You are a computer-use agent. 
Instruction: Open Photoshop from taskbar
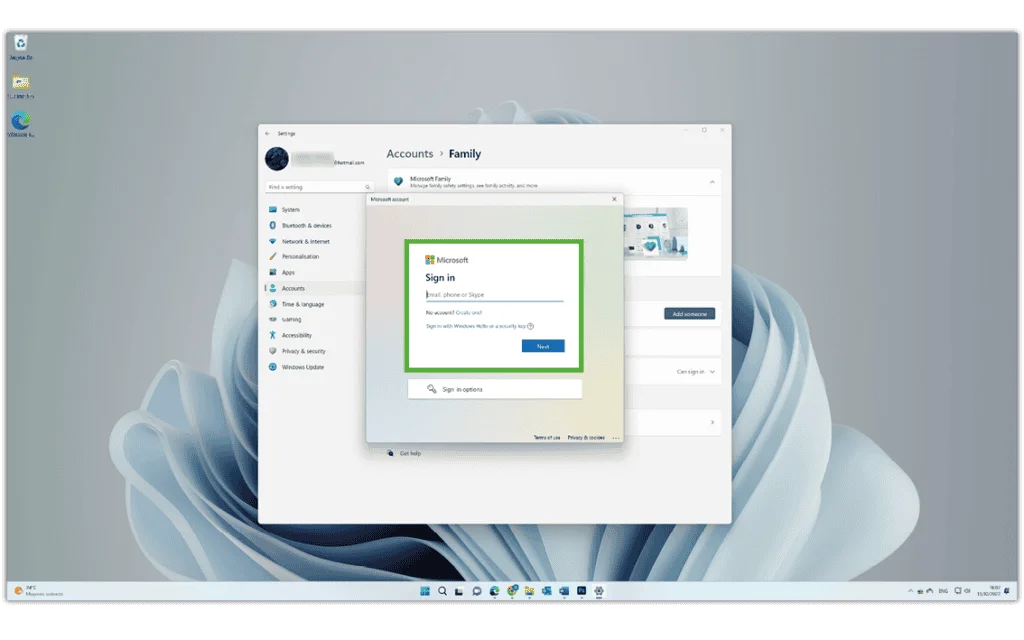tap(581, 591)
